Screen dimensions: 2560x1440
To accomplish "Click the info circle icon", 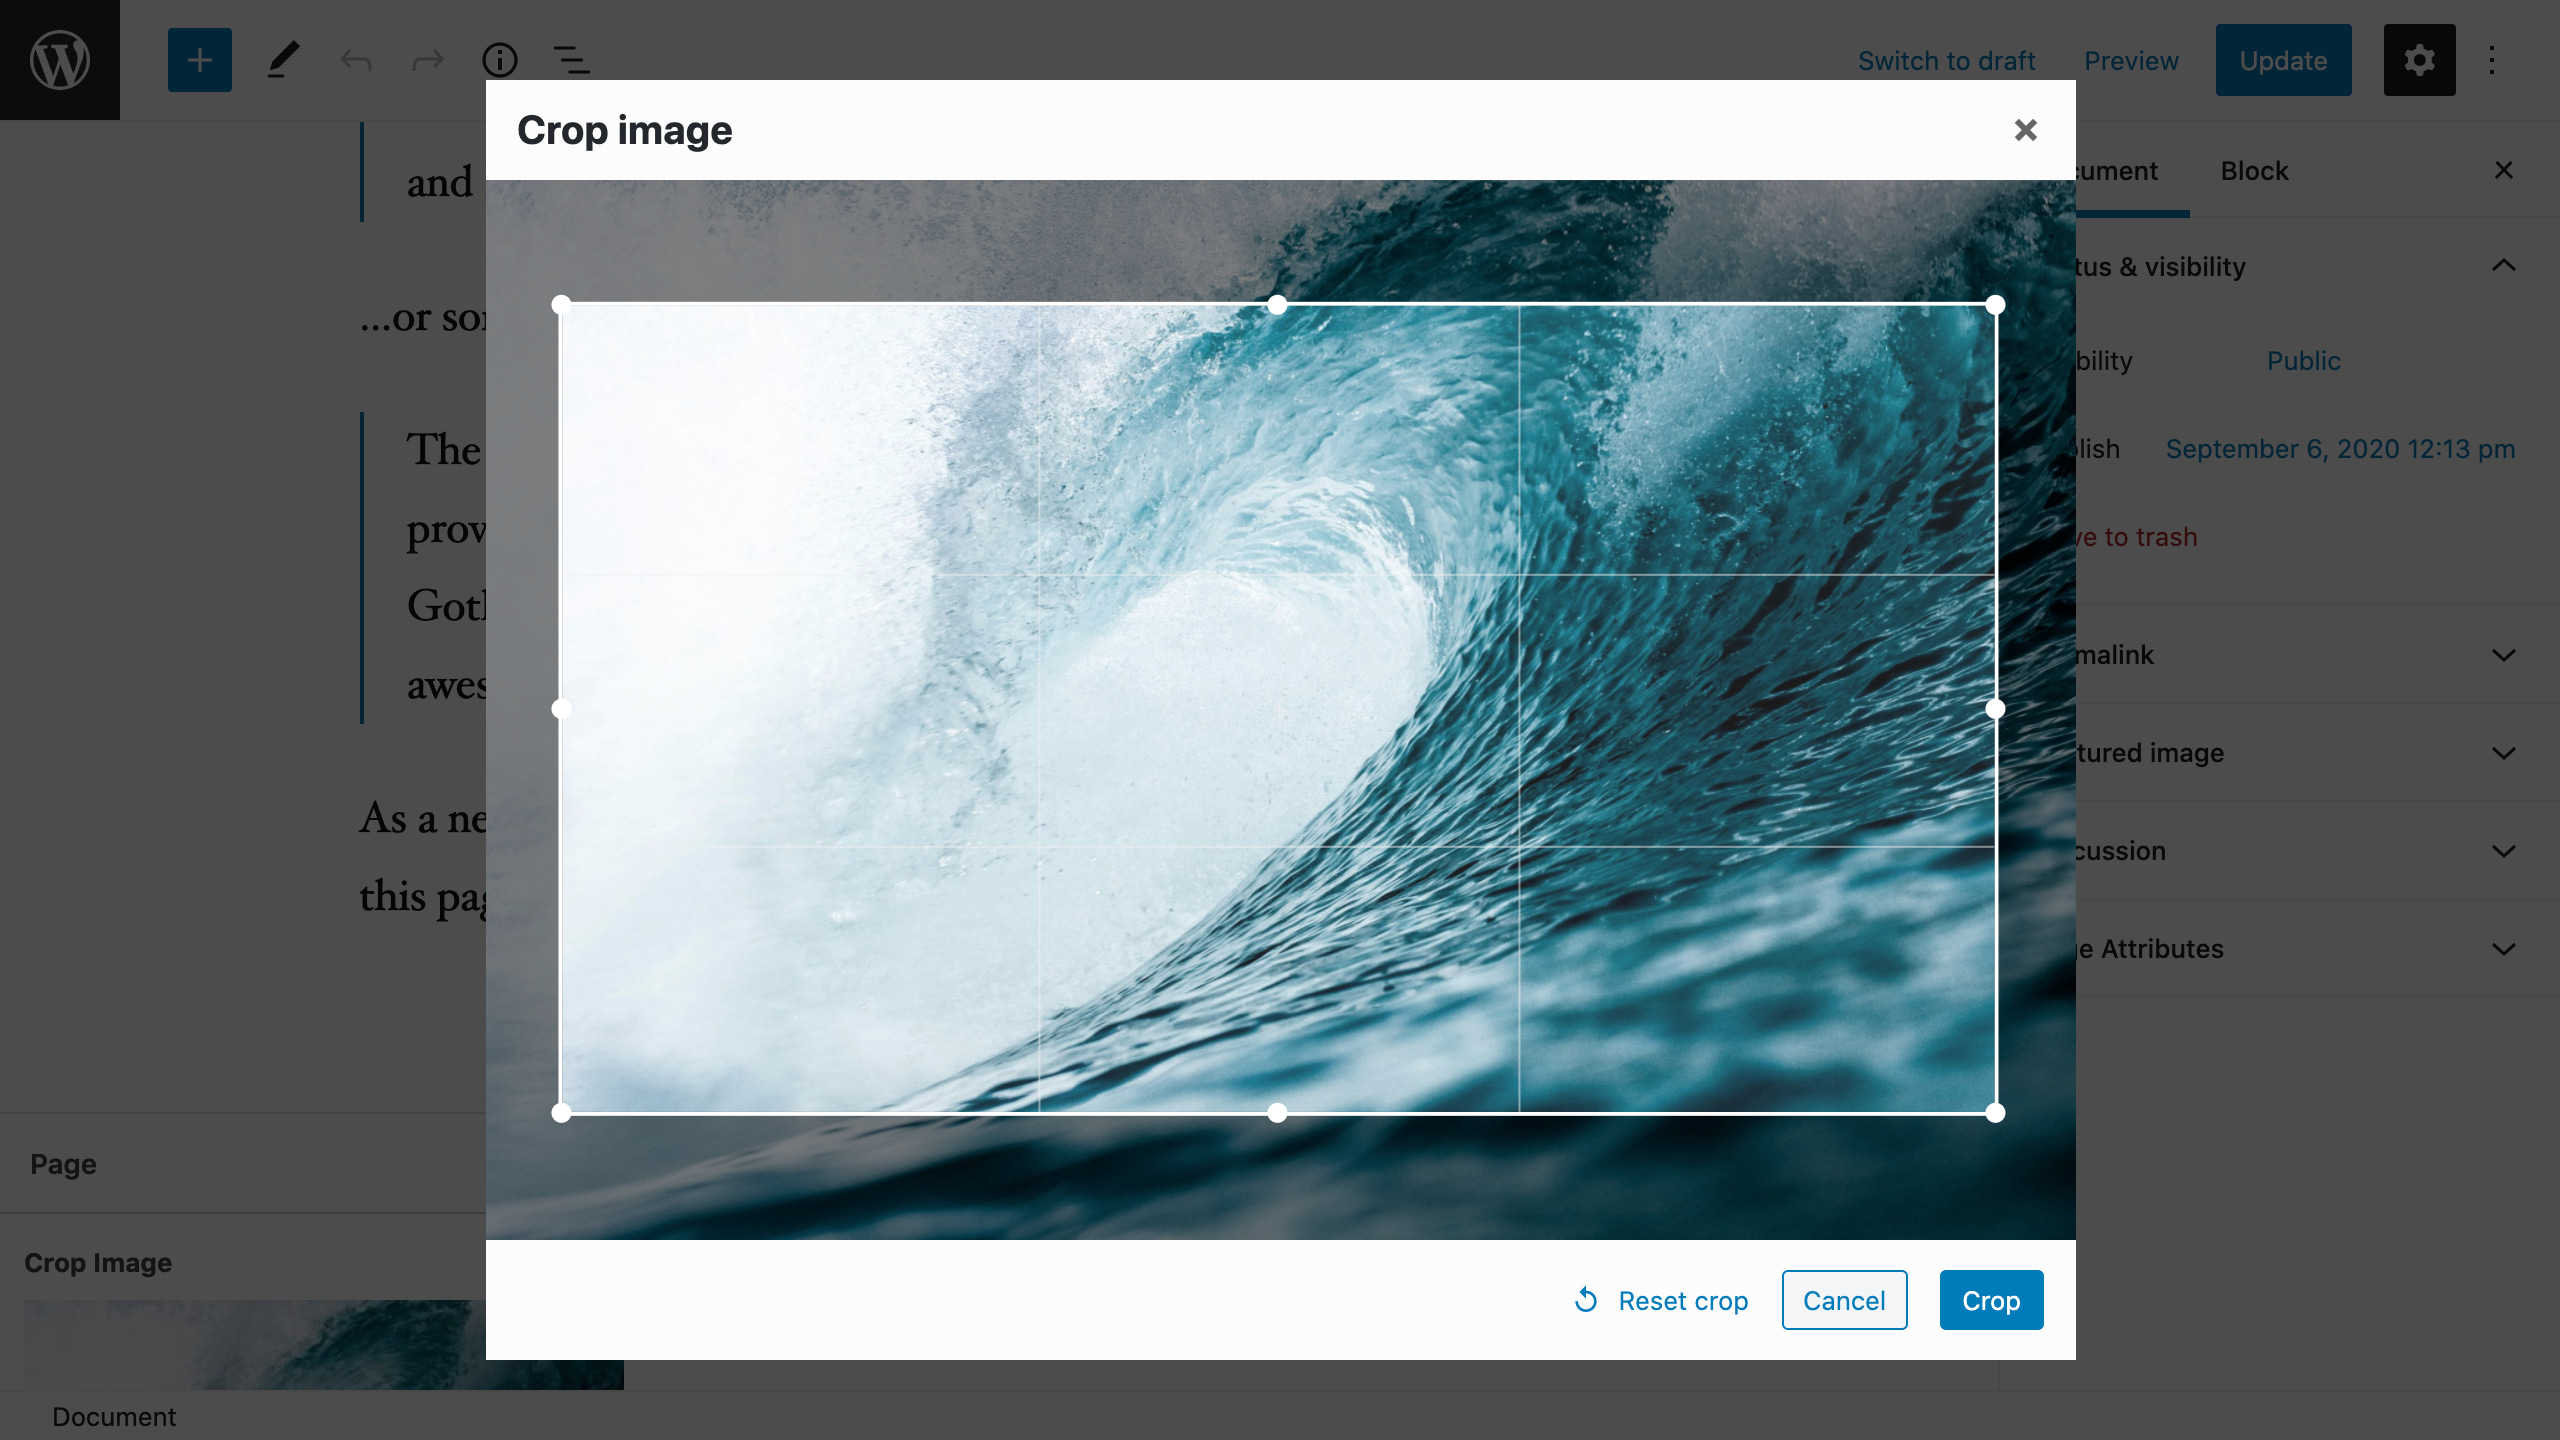I will (499, 58).
